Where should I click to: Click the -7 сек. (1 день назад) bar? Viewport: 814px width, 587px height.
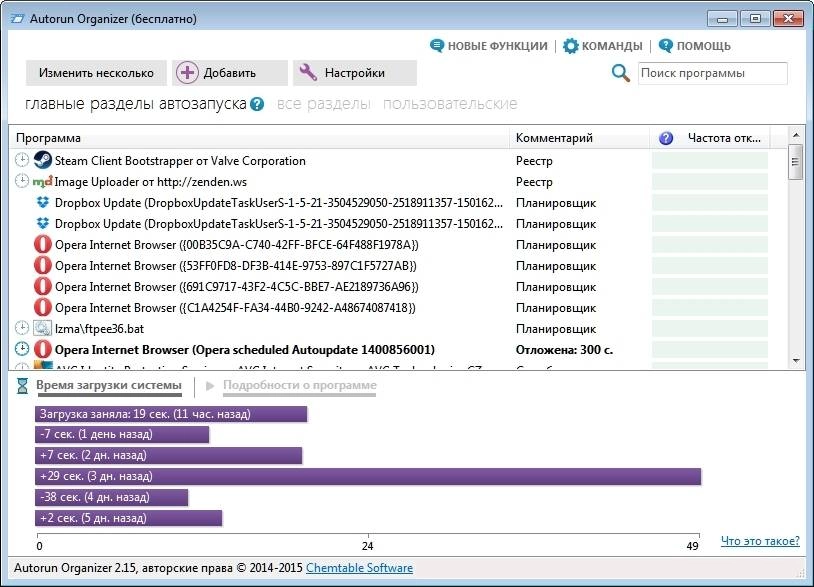click(x=122, y=434)
